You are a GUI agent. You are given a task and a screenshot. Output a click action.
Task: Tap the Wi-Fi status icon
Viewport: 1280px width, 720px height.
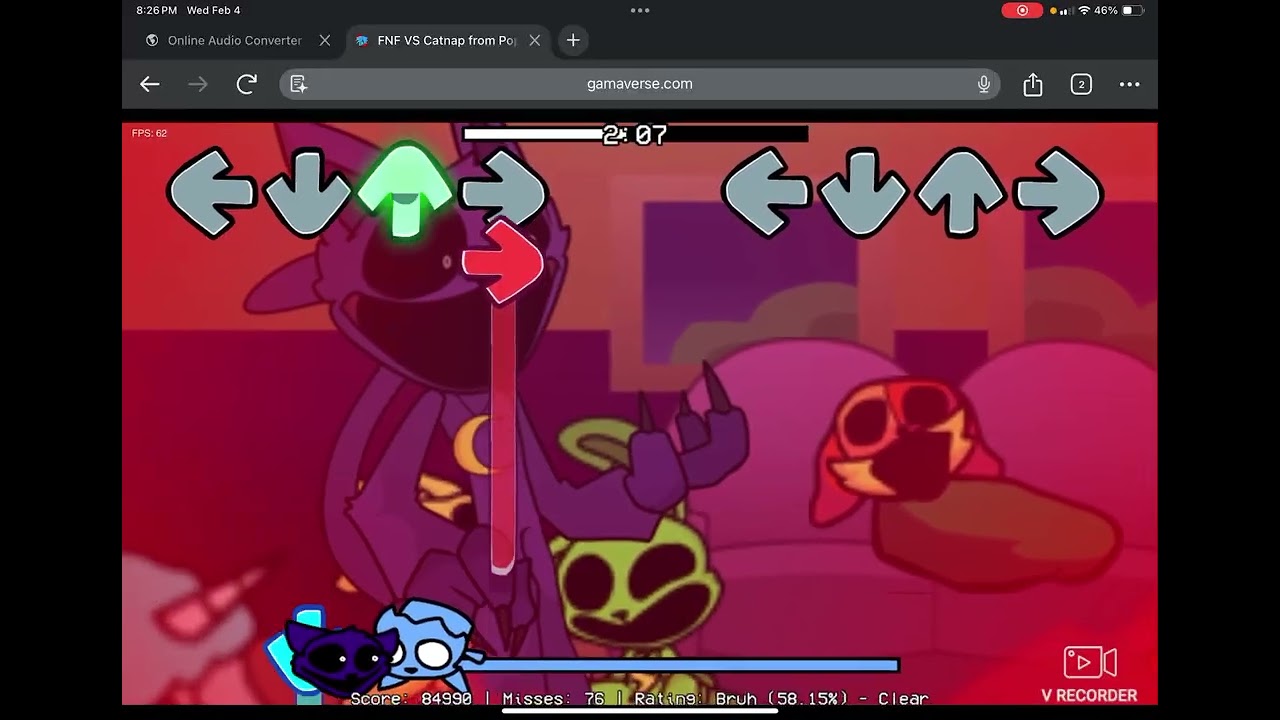click(1084, 11)
